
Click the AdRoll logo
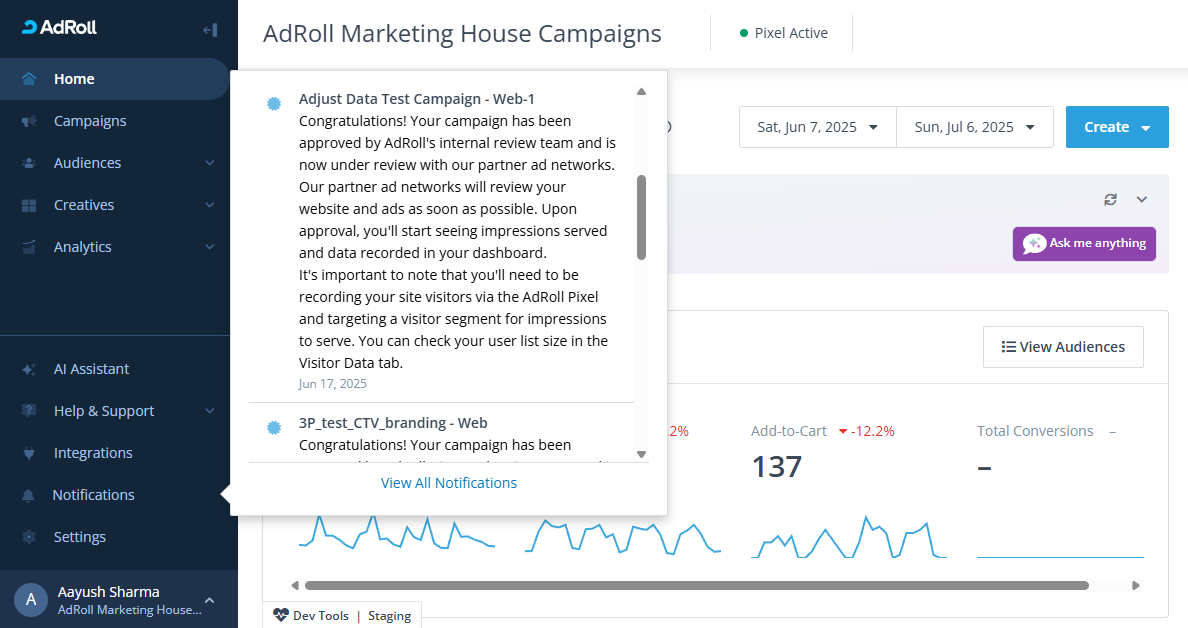pos(59,28)
